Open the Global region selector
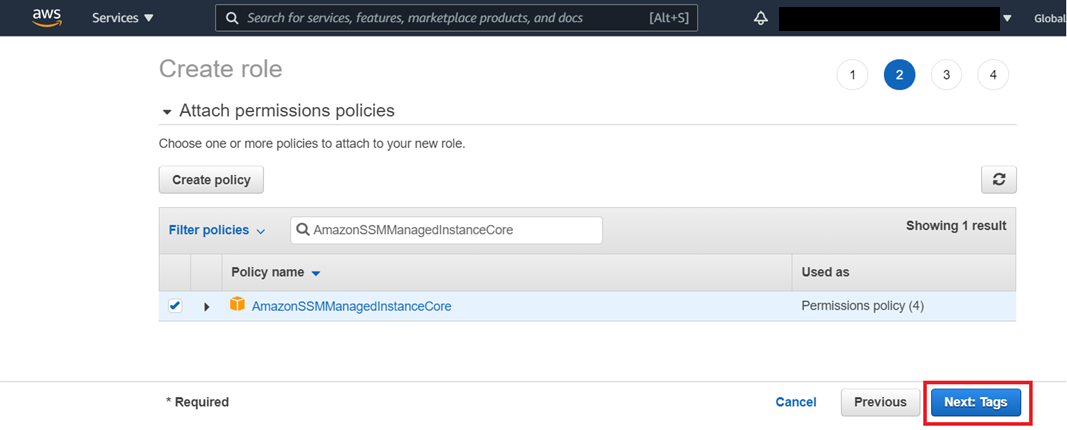 click(1050, 18)
